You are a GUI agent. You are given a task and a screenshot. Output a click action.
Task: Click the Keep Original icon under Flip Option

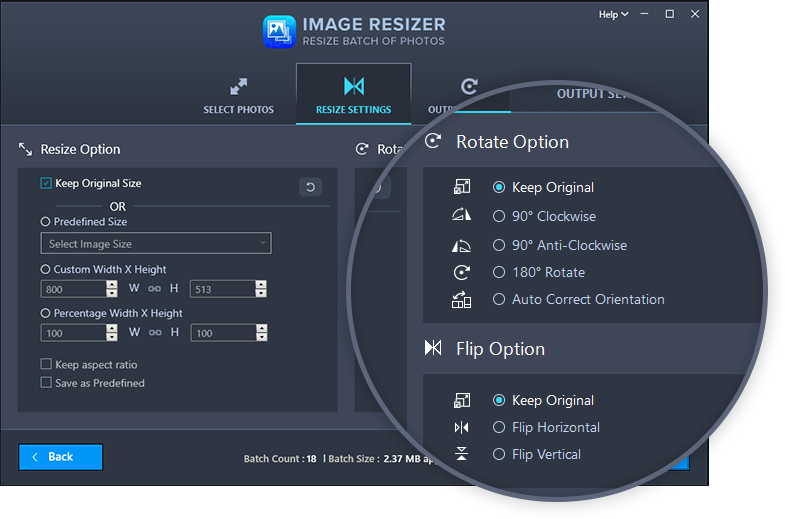point(462,400)
